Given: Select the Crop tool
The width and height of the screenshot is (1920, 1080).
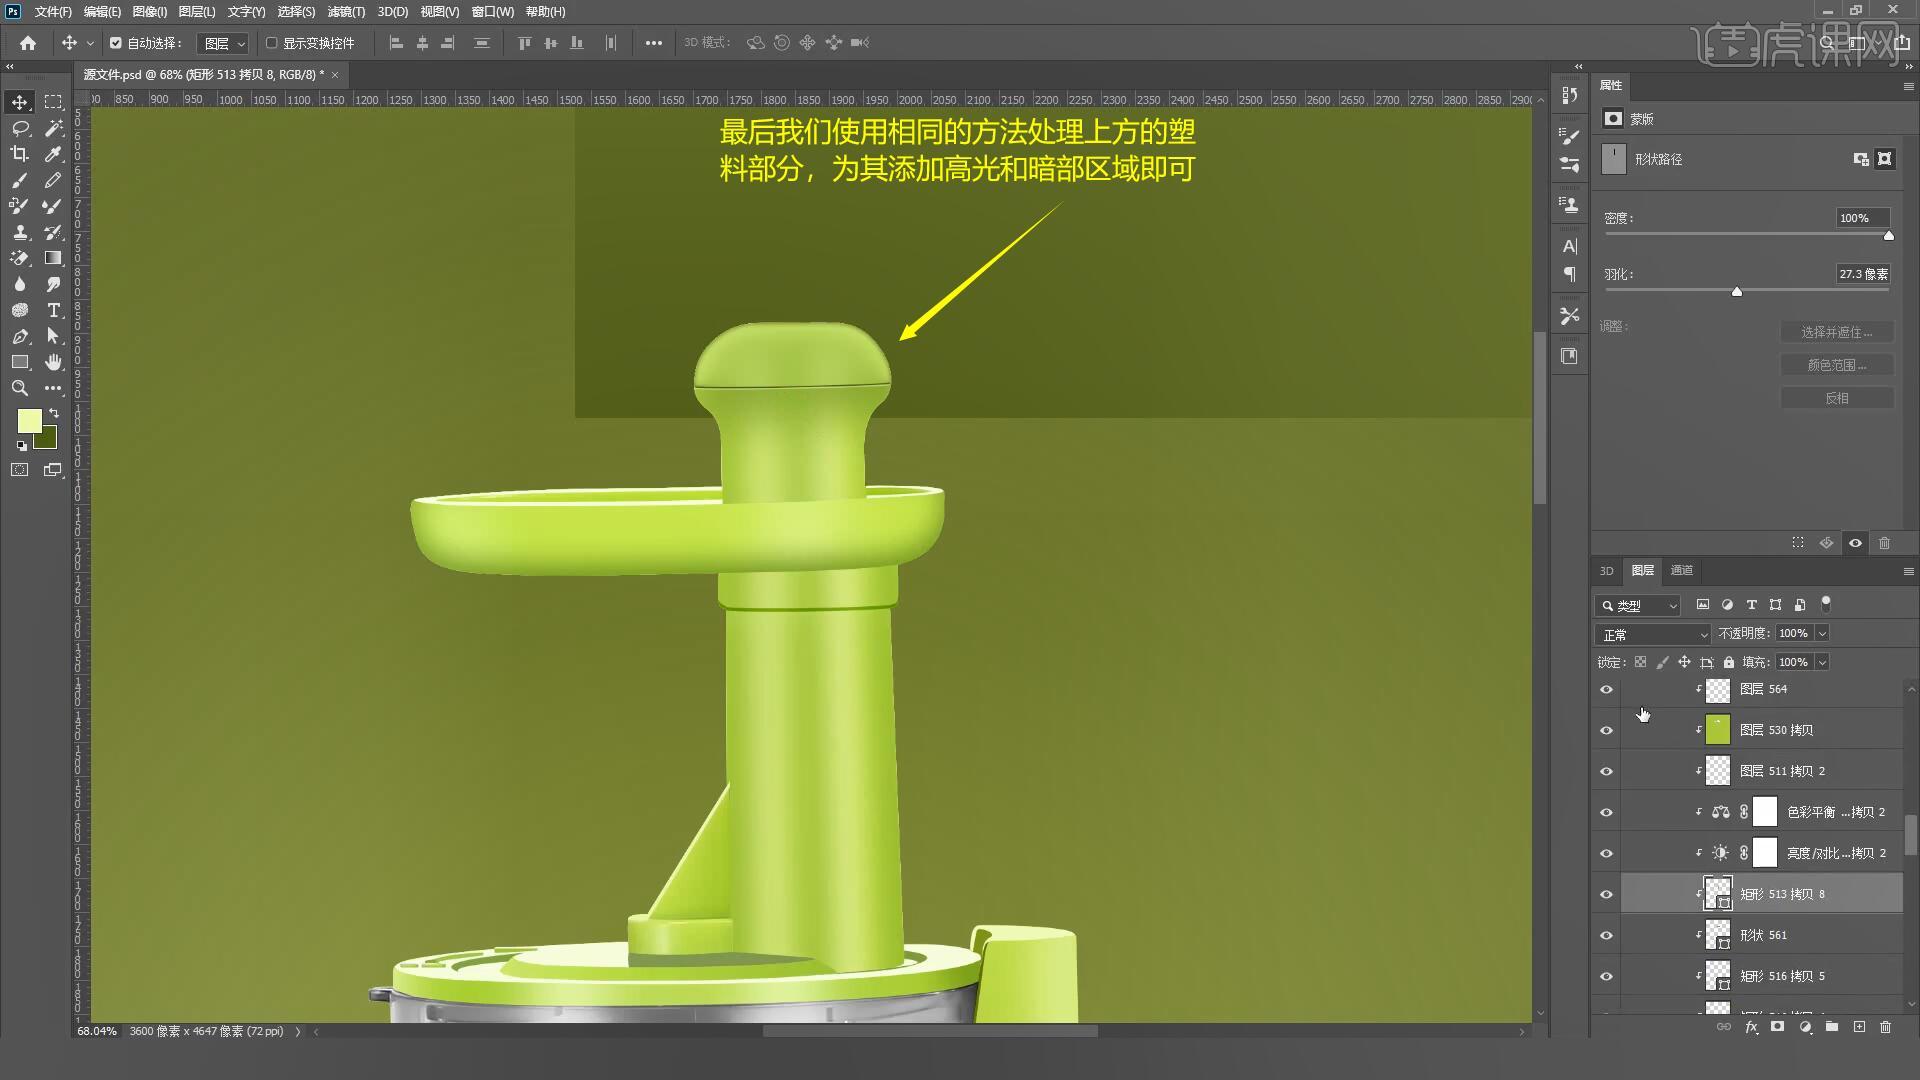Looking at the screenshot, I should click(x=19, y=154).
